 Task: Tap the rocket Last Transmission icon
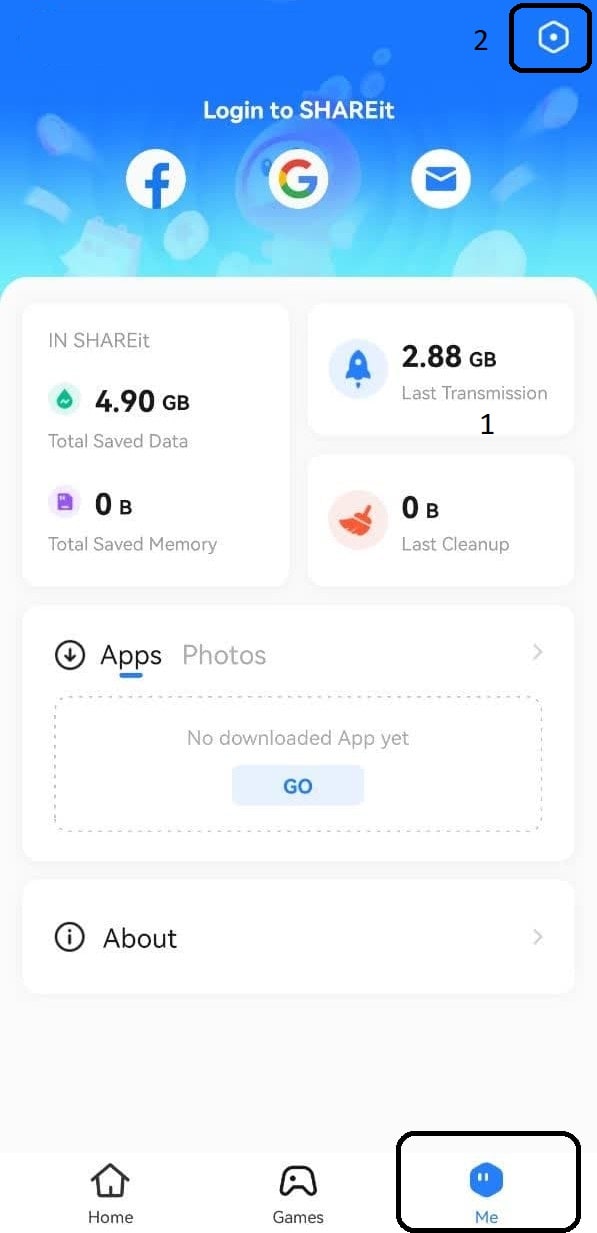358,368
